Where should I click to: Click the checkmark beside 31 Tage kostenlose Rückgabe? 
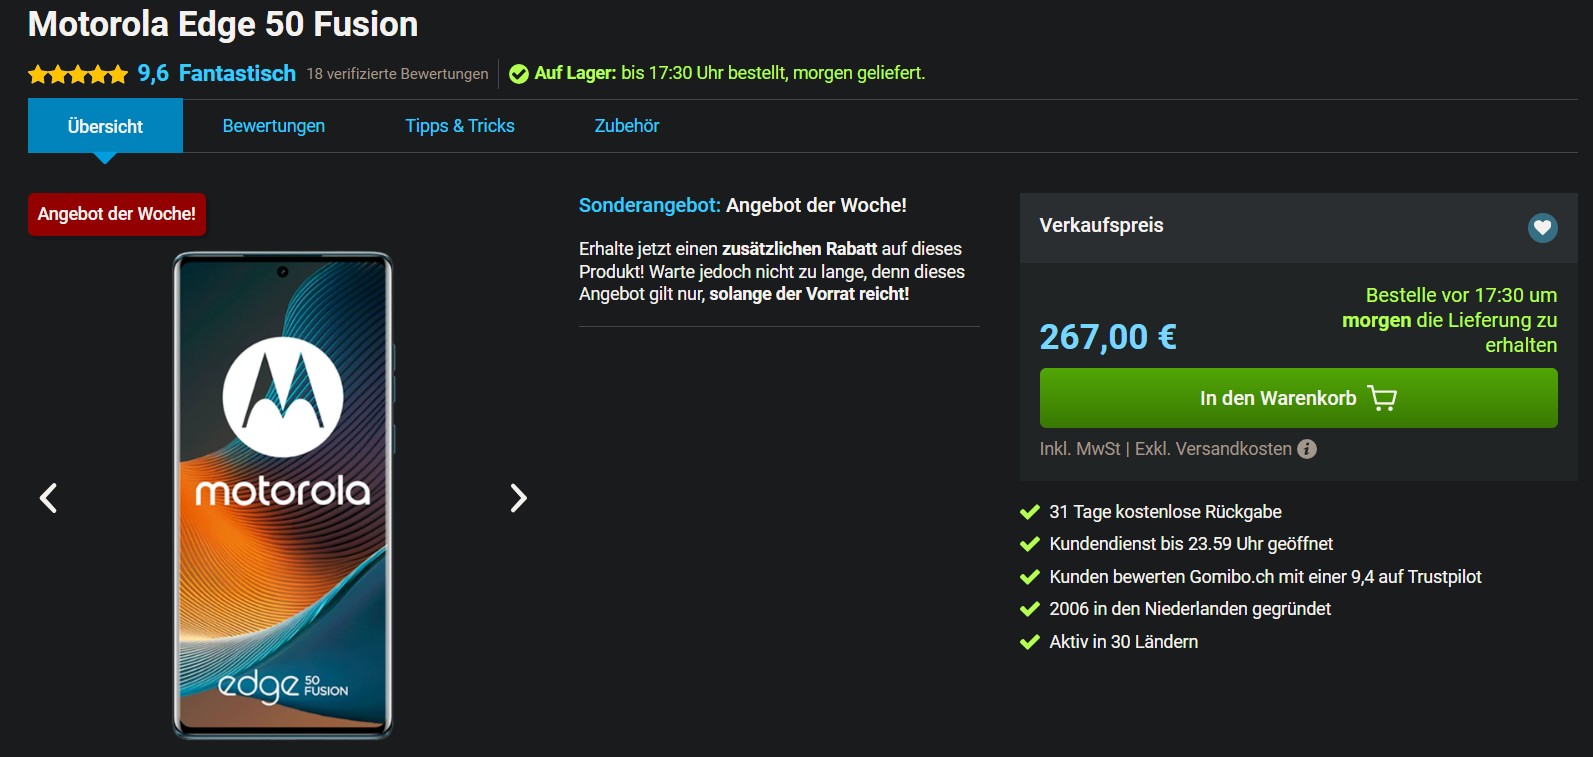(x=1029, y=512)
